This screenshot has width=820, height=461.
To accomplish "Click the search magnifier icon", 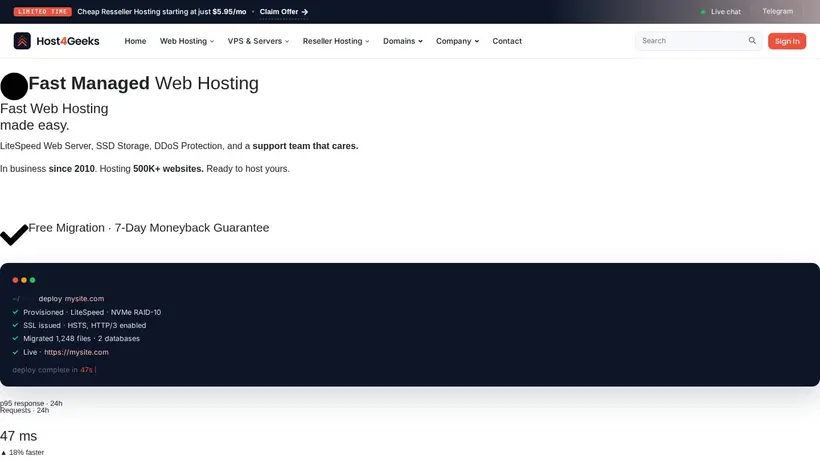I will (752, 40).
